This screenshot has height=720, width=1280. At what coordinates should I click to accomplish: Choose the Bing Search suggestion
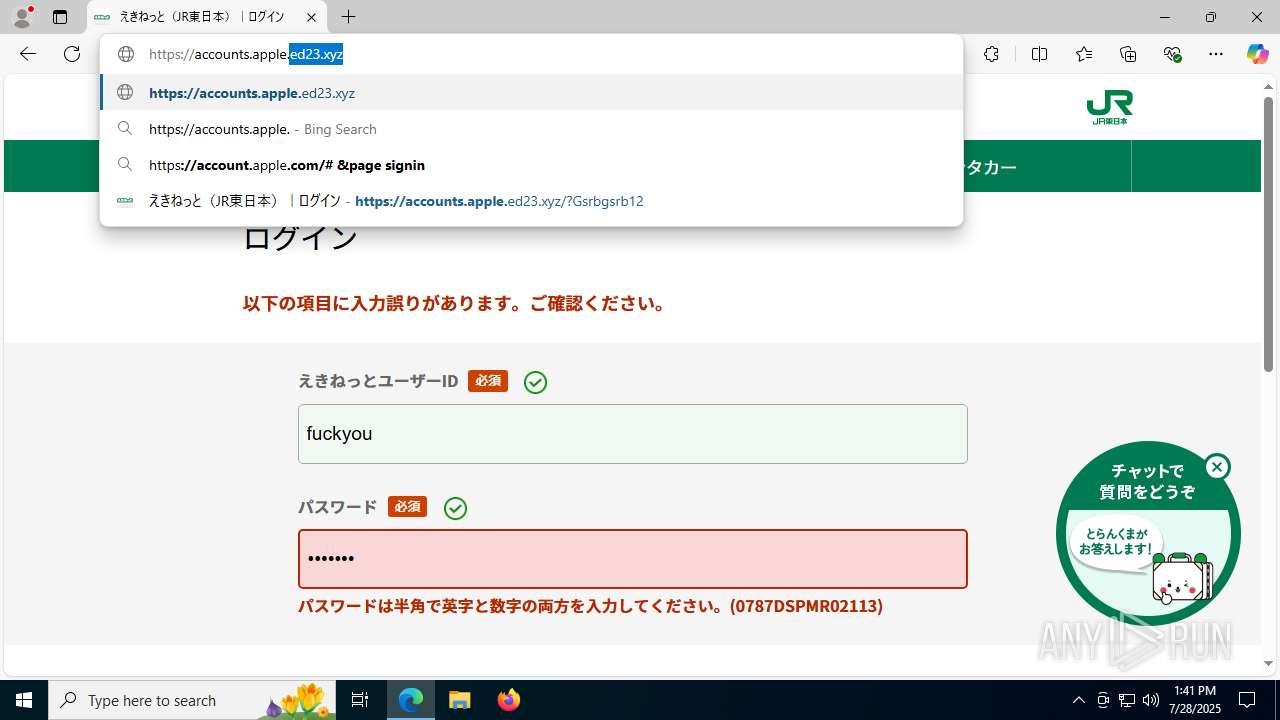[x=531, y=129]
